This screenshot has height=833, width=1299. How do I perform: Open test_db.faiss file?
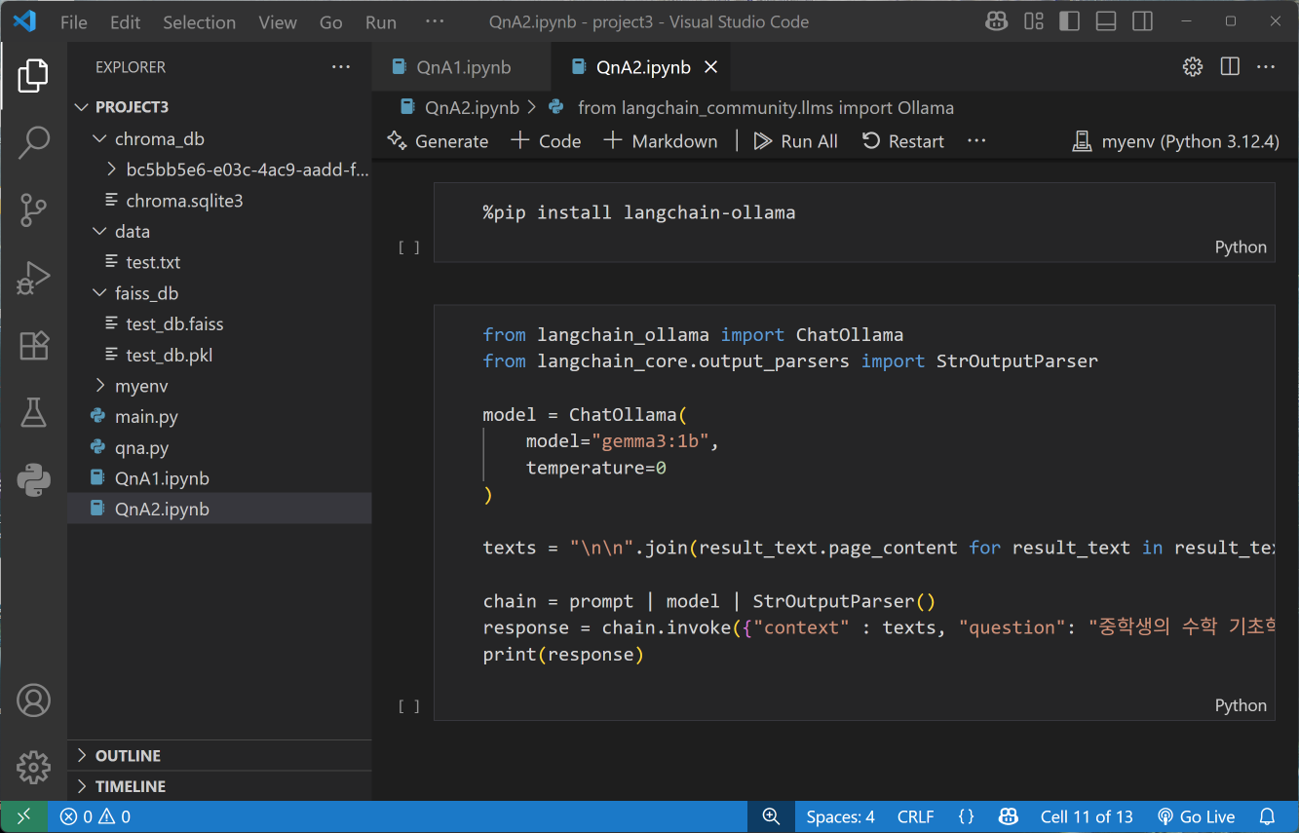(x=220, y=324)
